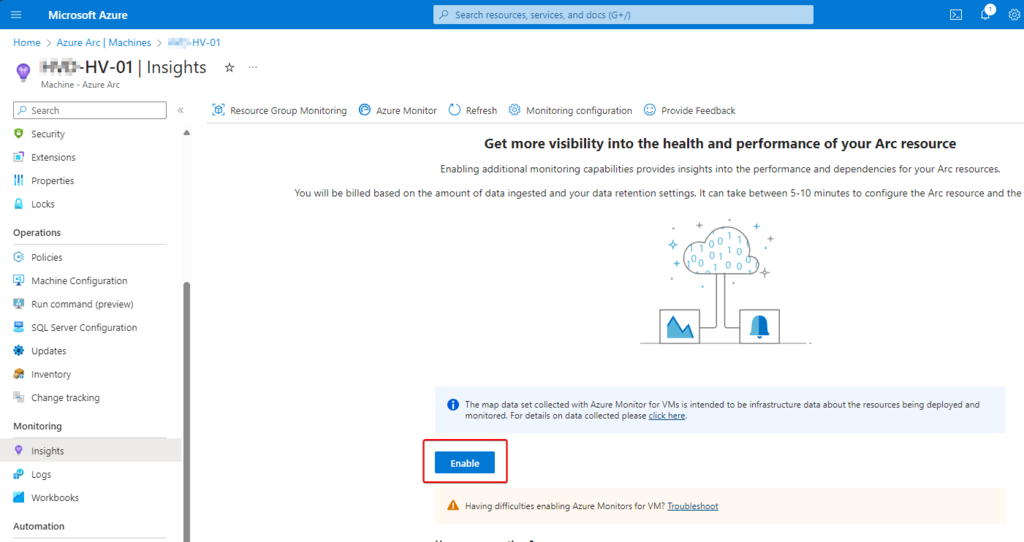
Task: Click the Security shield icon
Action: click(18, 133)
